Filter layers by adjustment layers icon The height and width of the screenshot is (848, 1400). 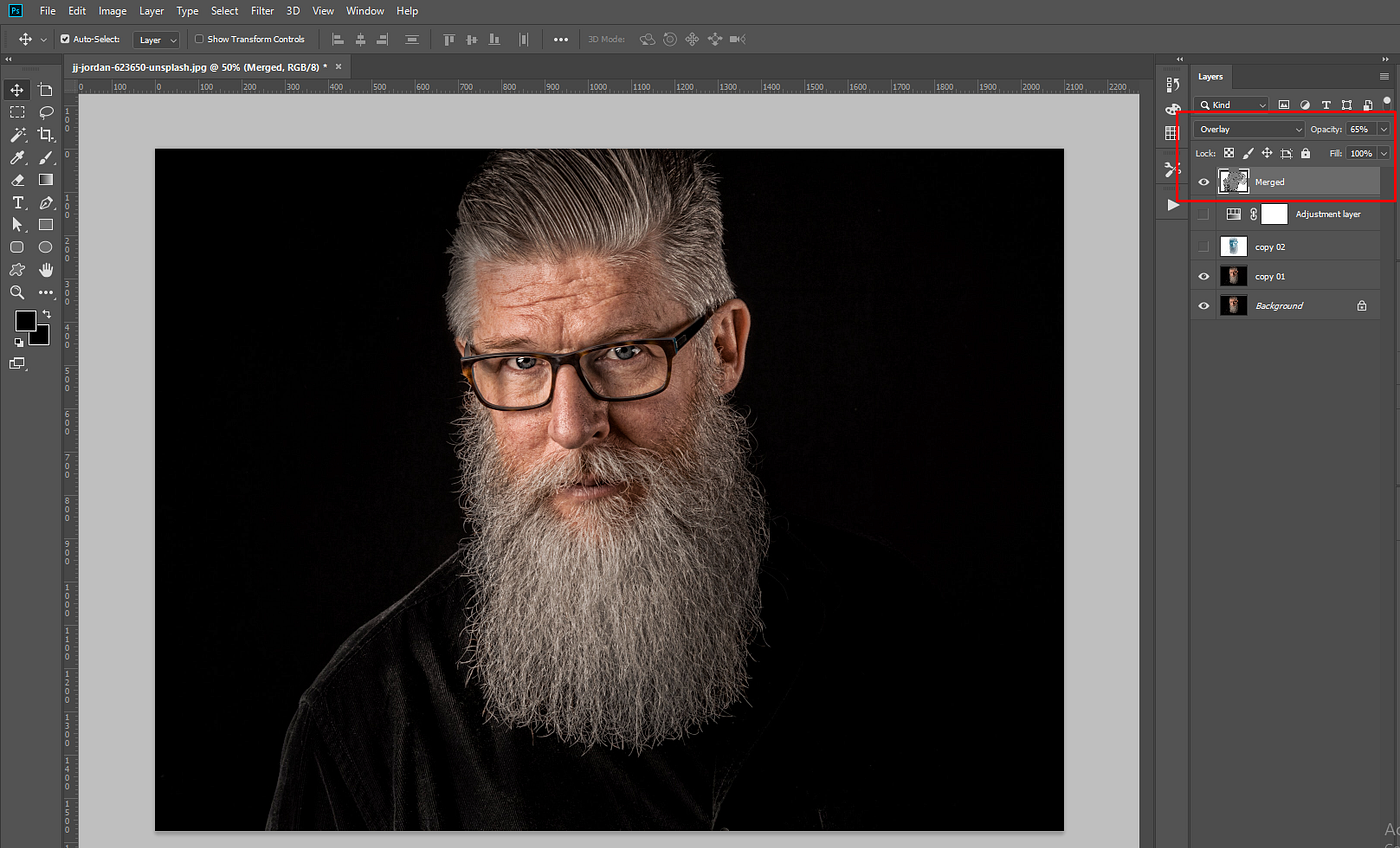[1305, 104]
